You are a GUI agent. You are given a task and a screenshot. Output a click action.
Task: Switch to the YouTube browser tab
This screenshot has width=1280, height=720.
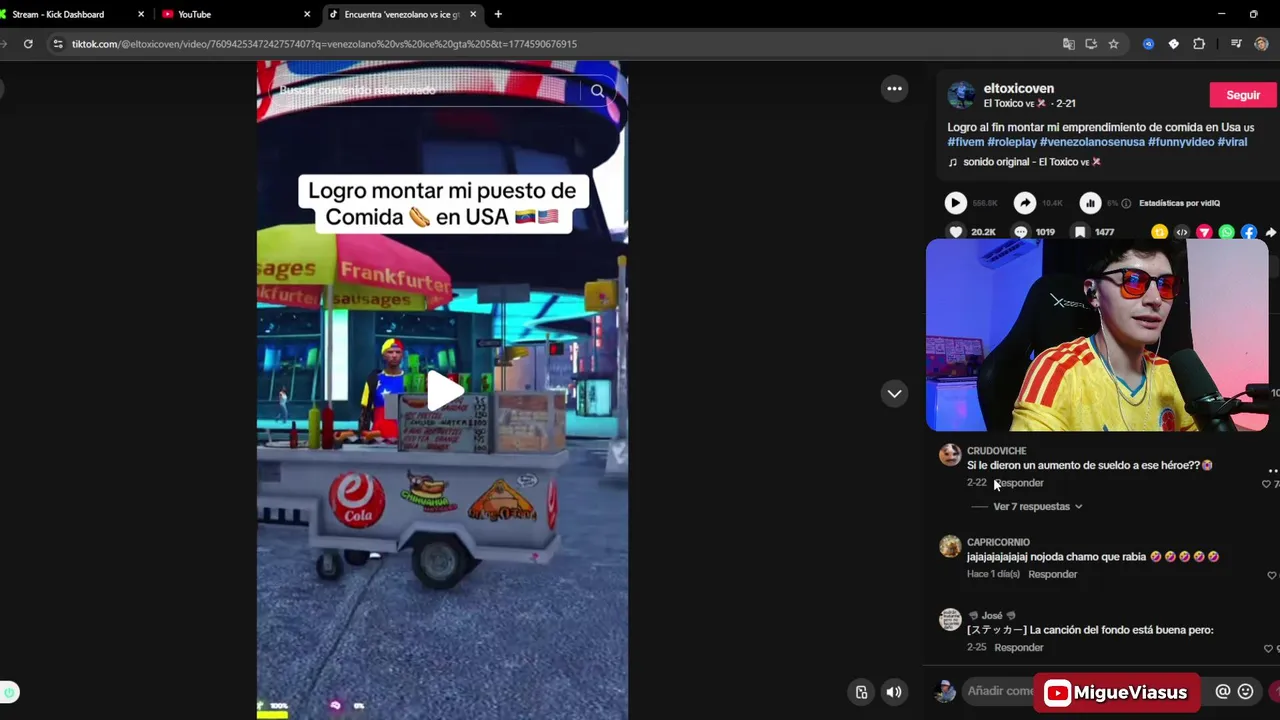[x=235, y=14]
